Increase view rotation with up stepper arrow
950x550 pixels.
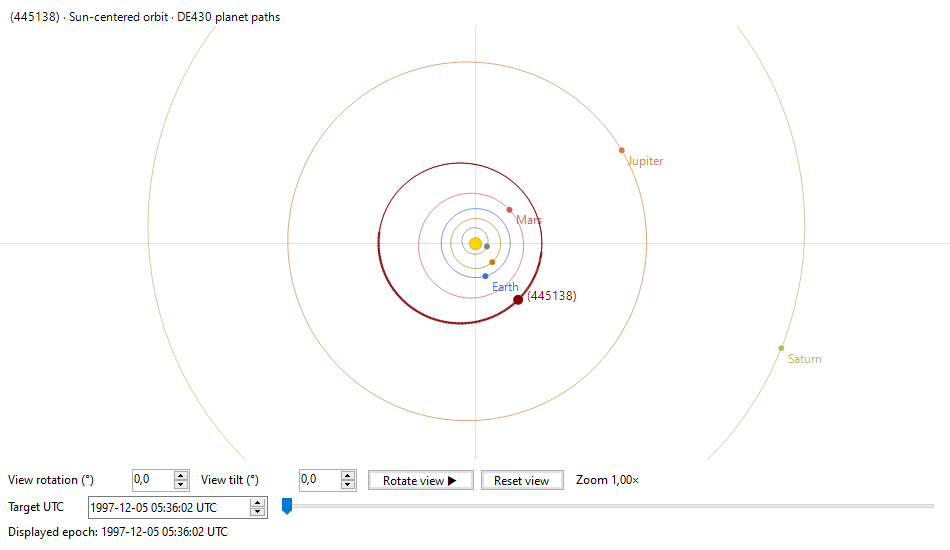[181, 475]
